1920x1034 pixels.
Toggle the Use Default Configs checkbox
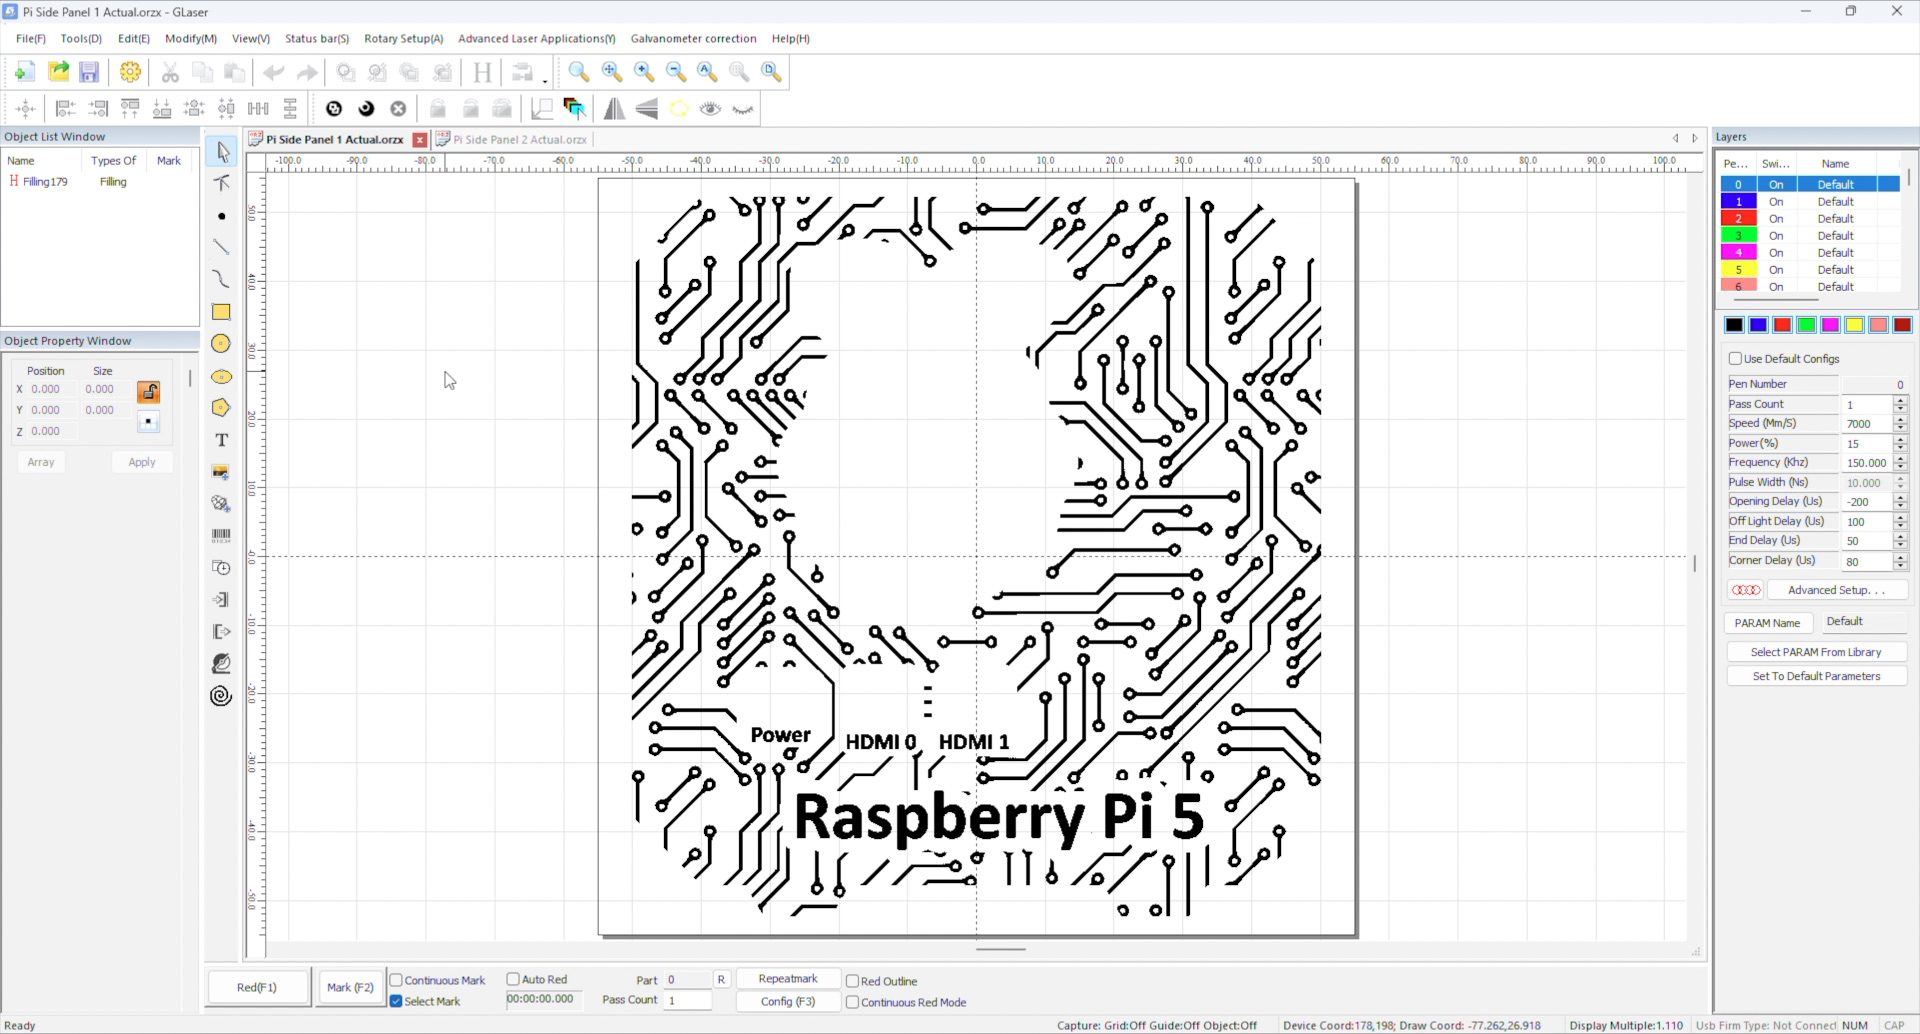(x=1735, y=359)
